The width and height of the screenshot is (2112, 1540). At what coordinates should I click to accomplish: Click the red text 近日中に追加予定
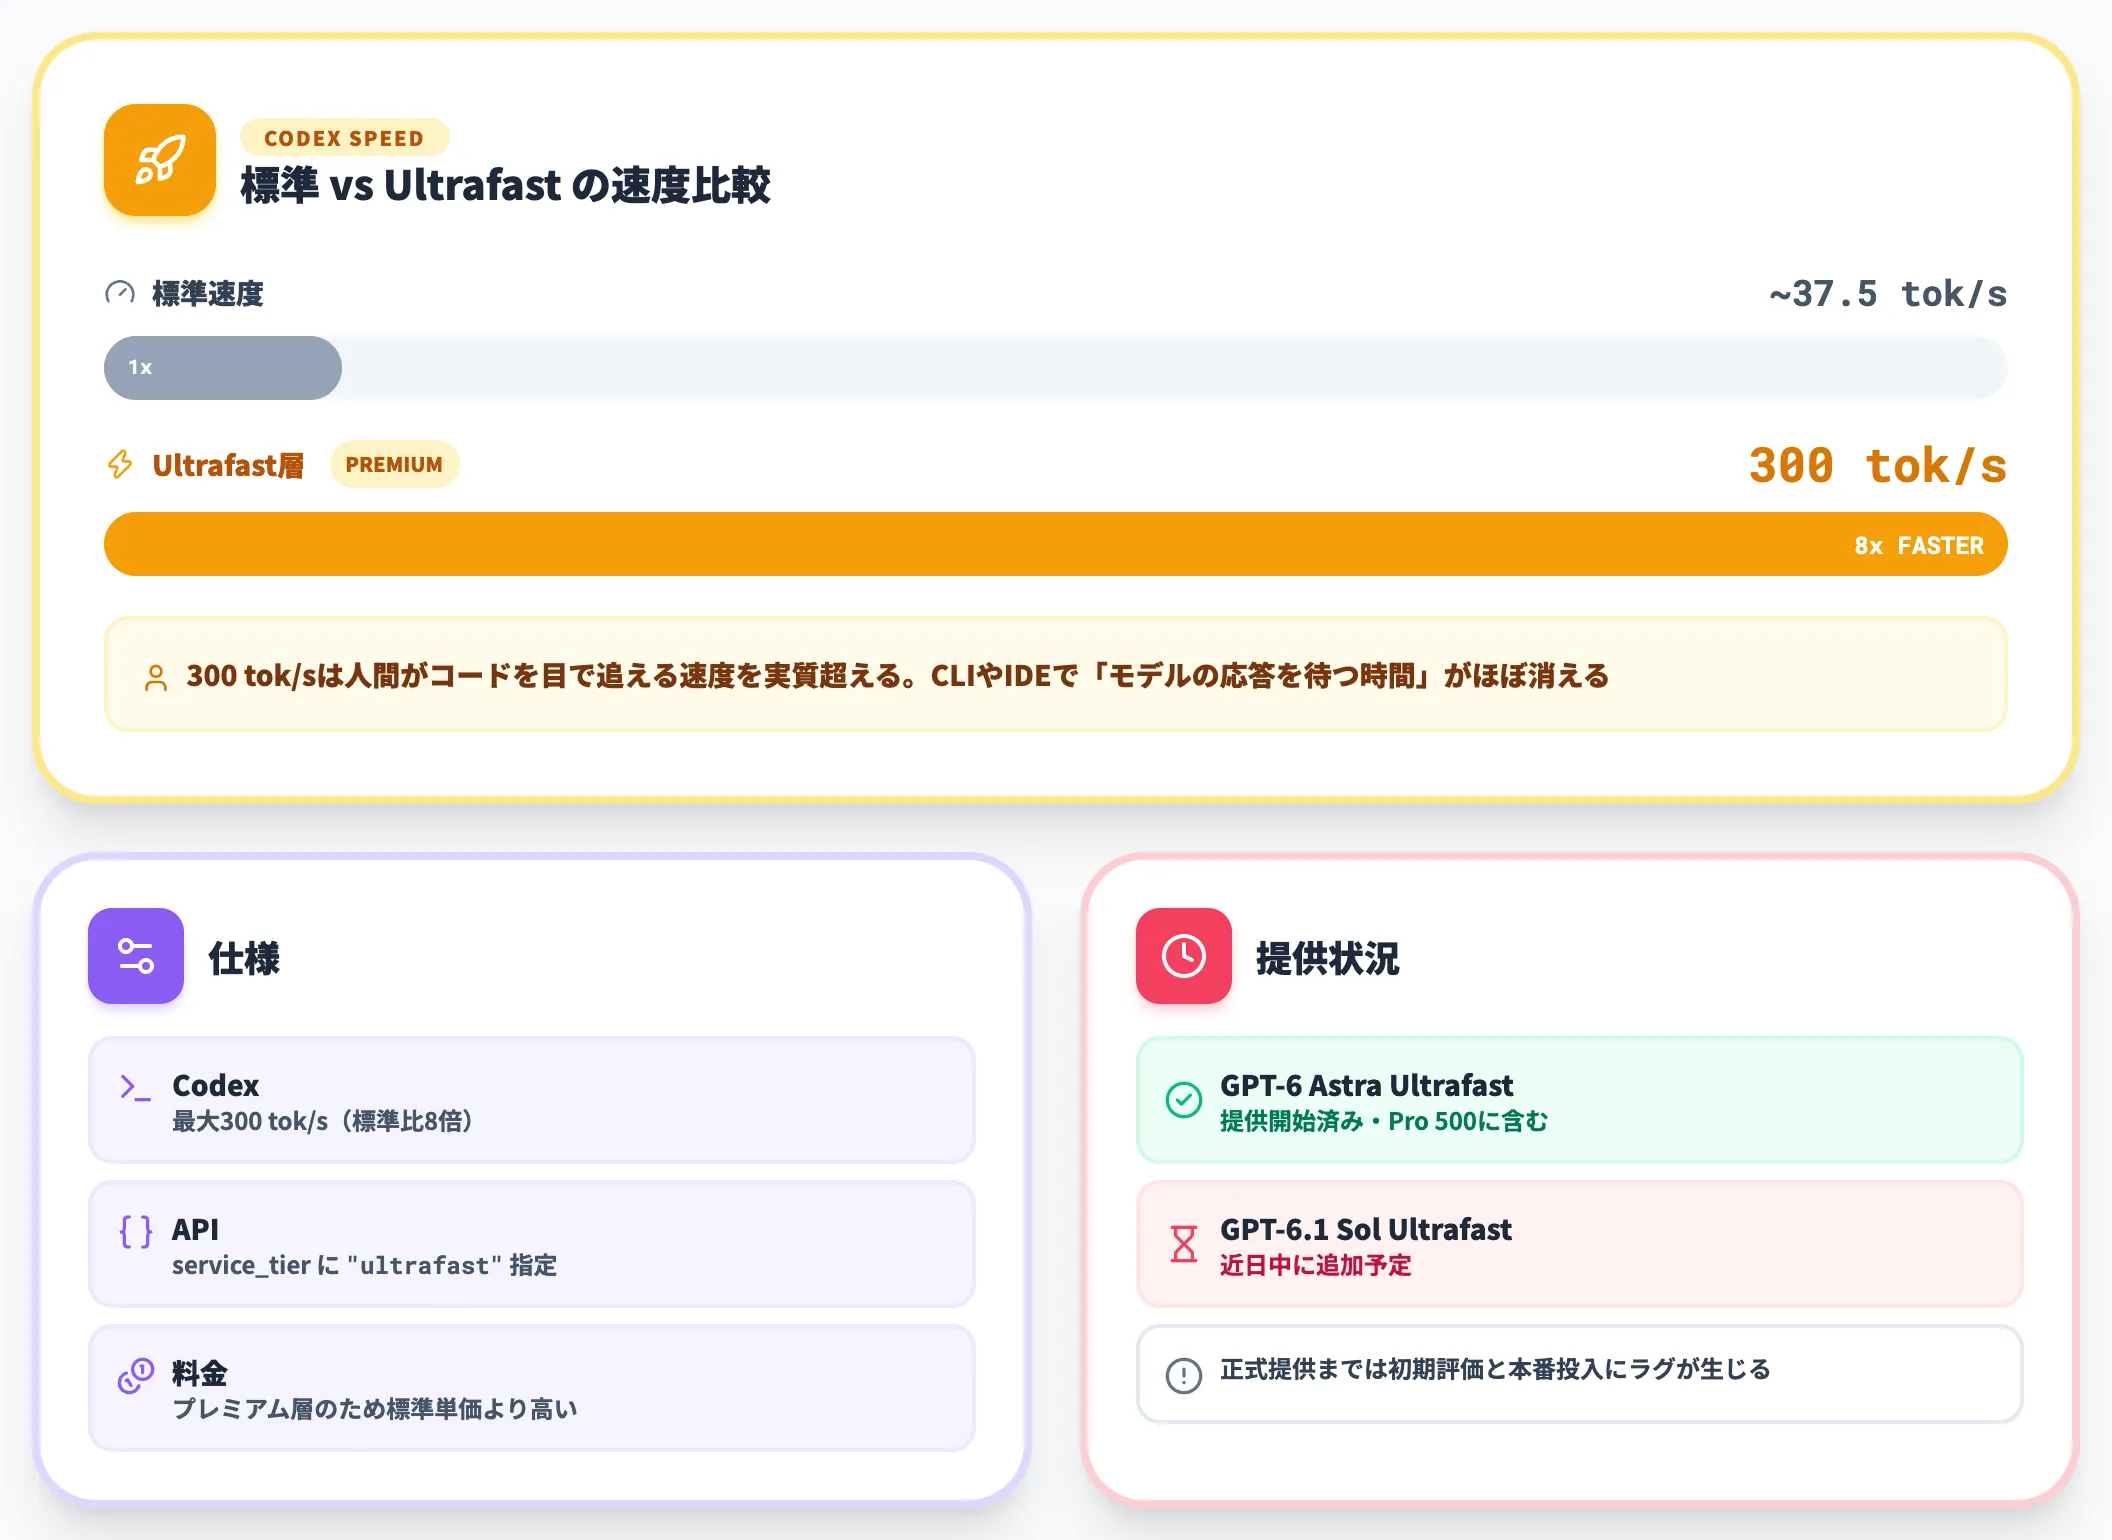(x=1316, y=1266)
